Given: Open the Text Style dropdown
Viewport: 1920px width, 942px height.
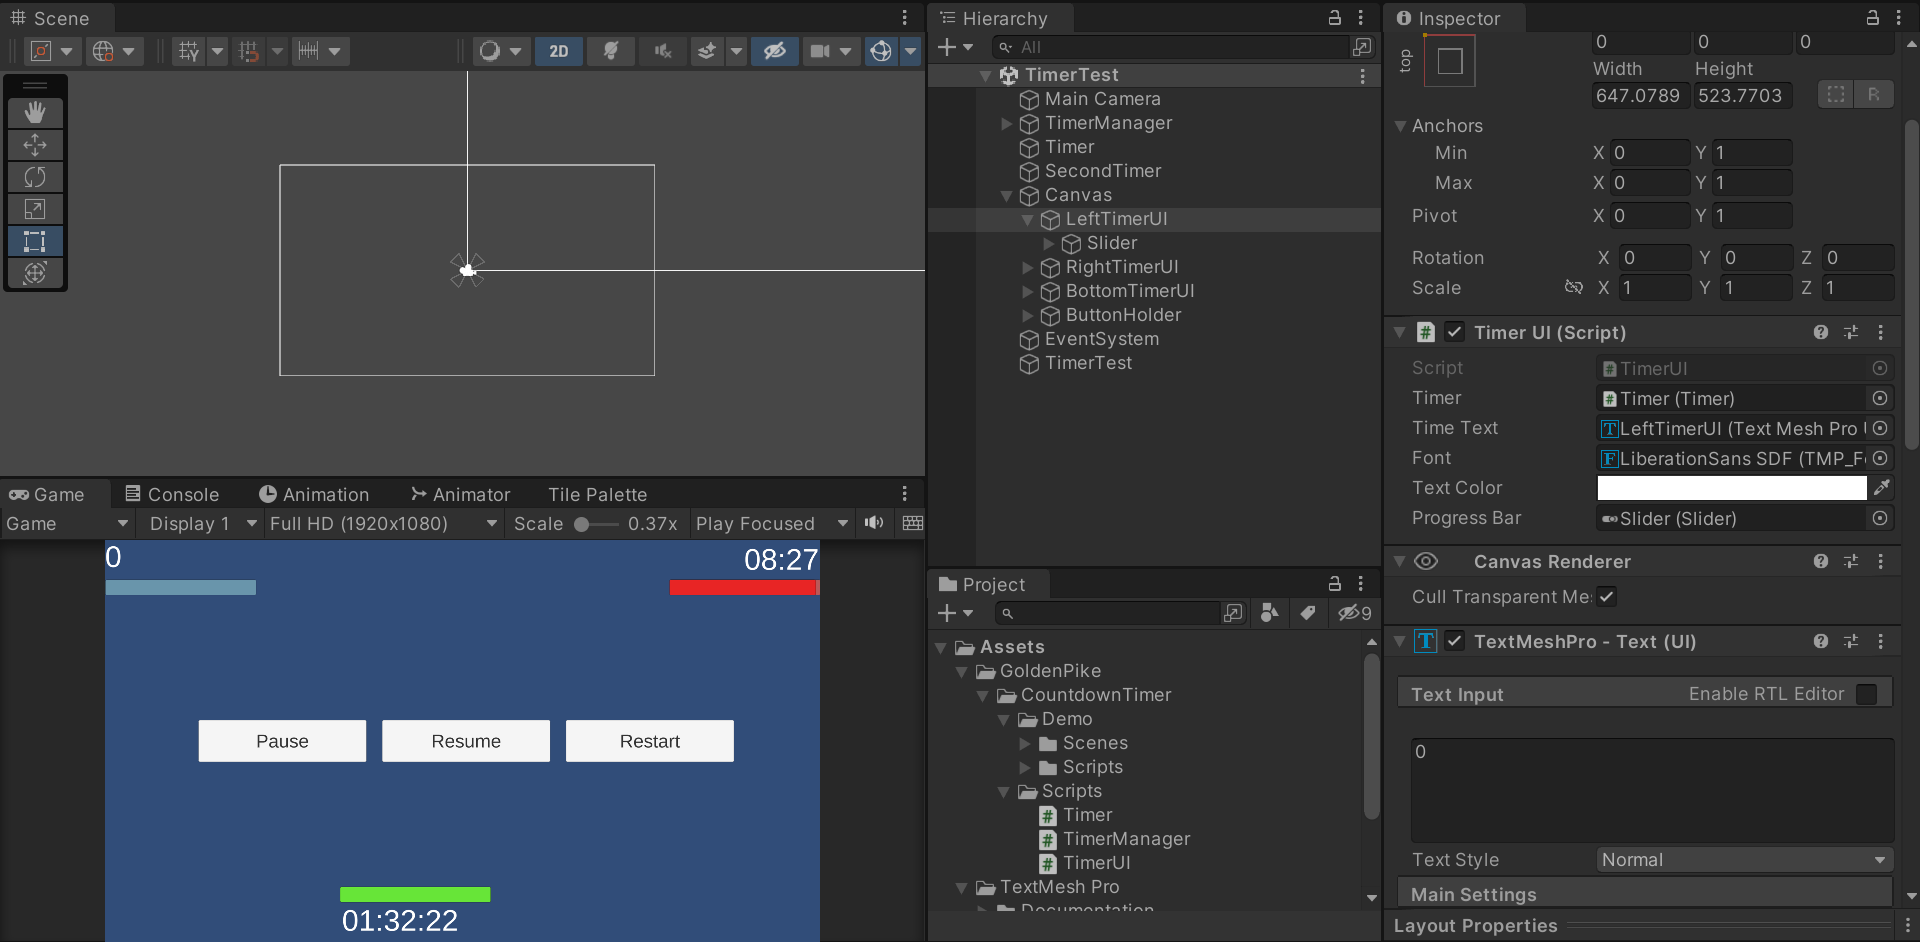Looking at the screenshot, I should 1742,860.
